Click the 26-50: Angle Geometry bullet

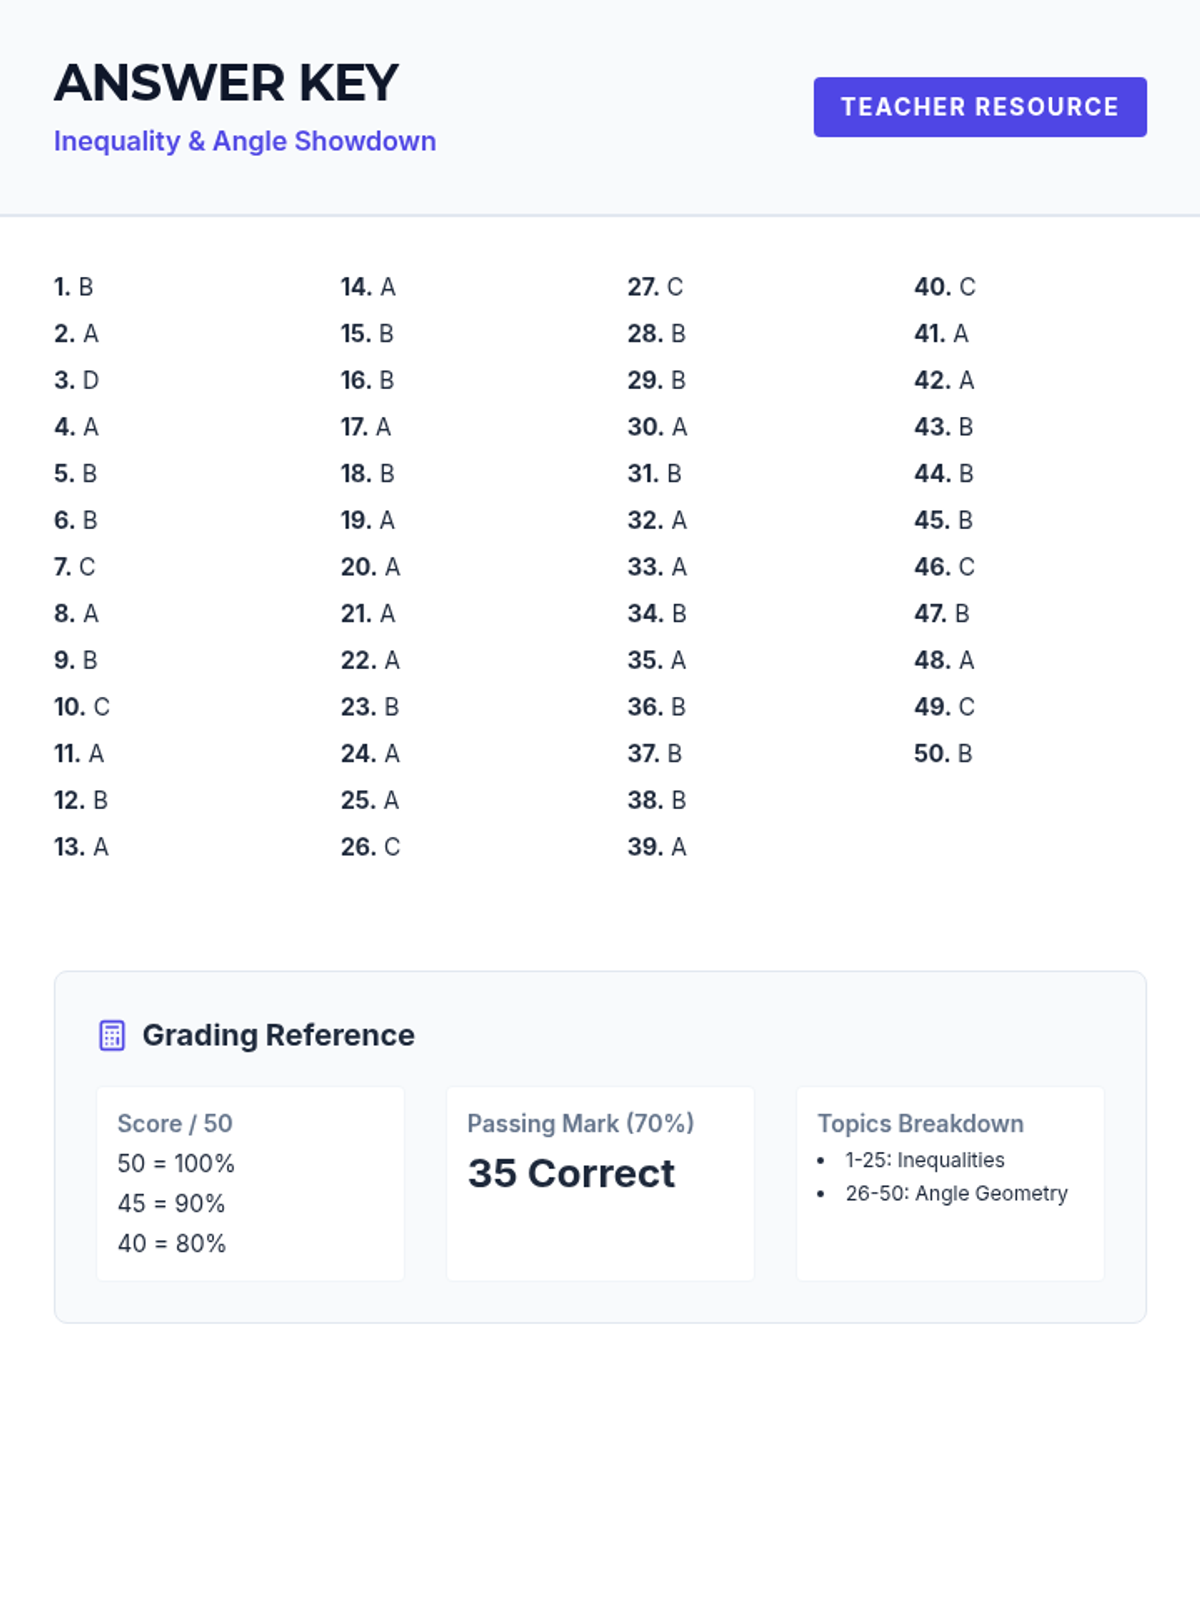956,1193
